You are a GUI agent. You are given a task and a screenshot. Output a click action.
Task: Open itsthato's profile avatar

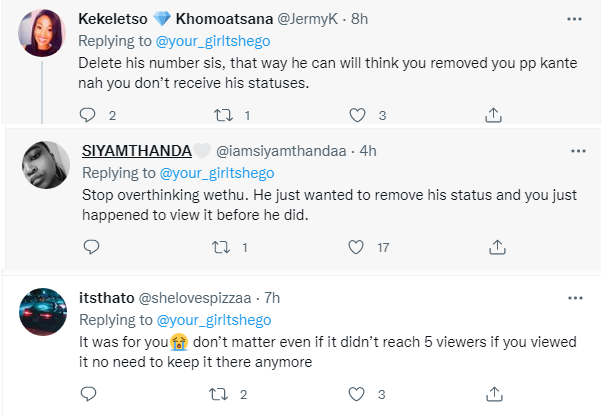[43, 312]
